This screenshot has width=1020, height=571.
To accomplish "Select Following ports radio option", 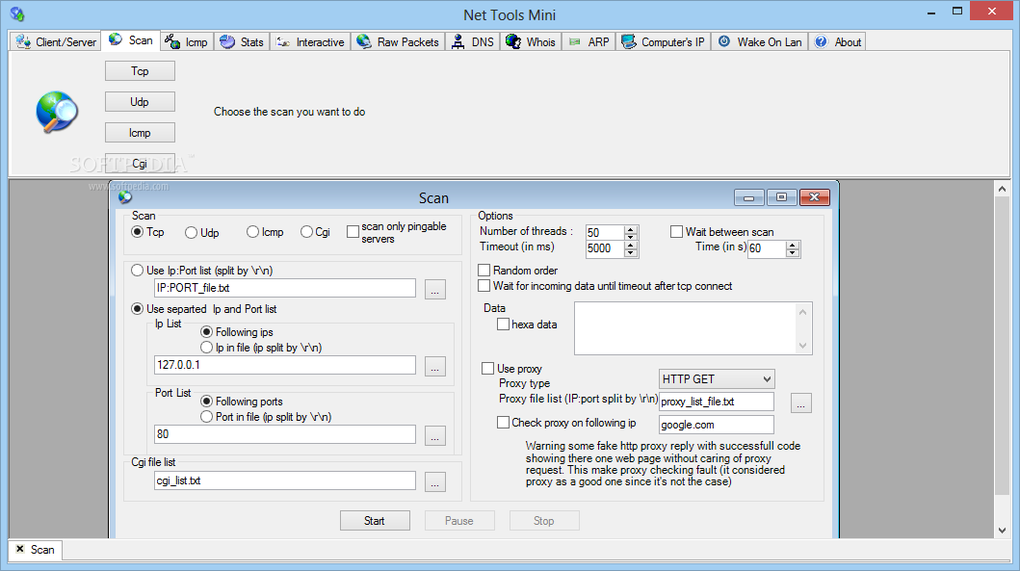I will point(206,401).
